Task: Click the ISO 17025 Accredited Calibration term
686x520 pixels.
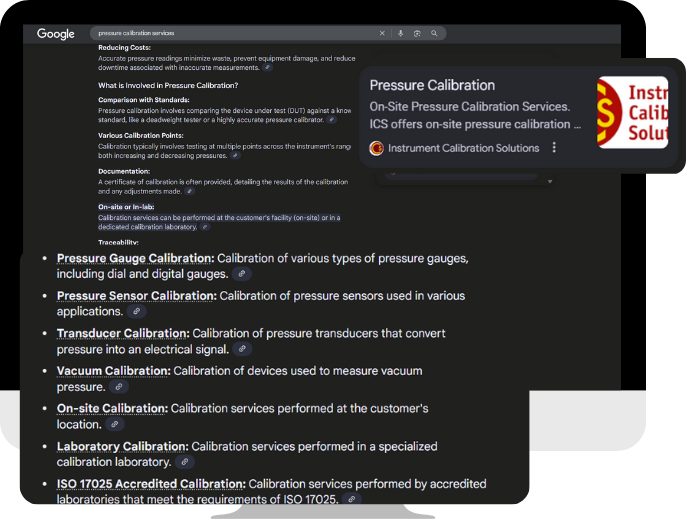Action: tap(150, 484)
